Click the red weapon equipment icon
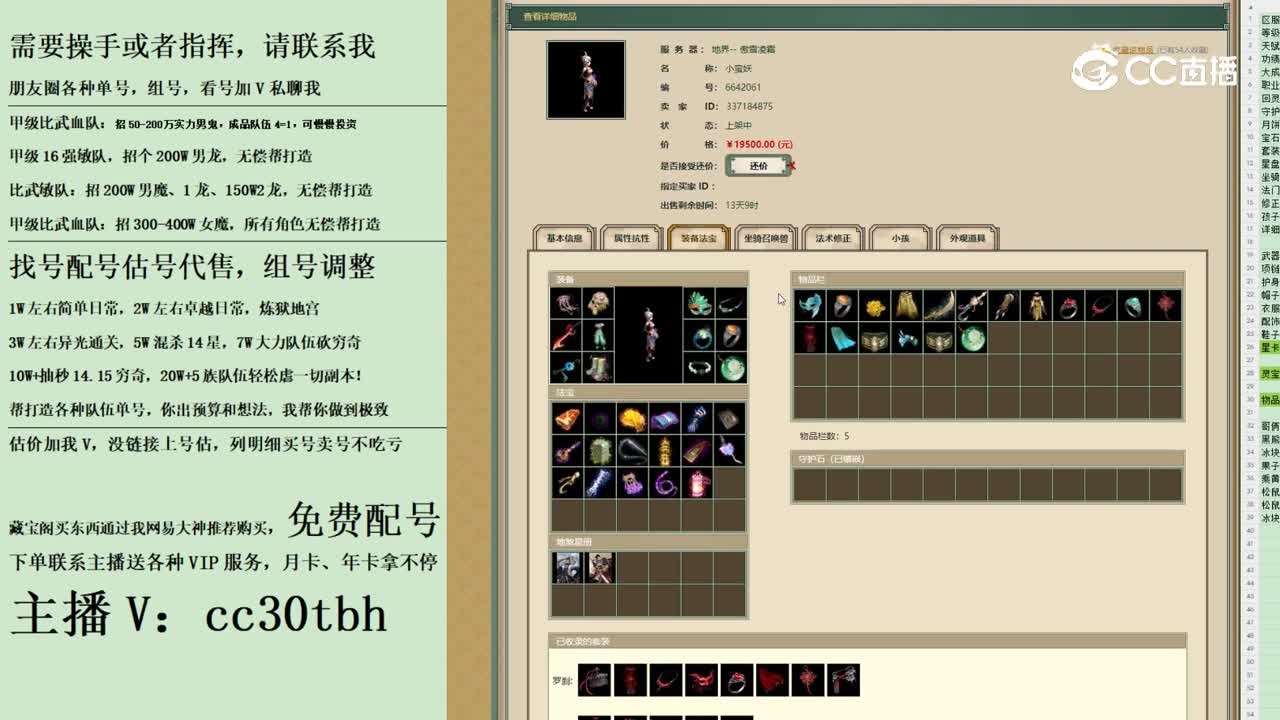The image size is (1280, 720). click(566, 336)
